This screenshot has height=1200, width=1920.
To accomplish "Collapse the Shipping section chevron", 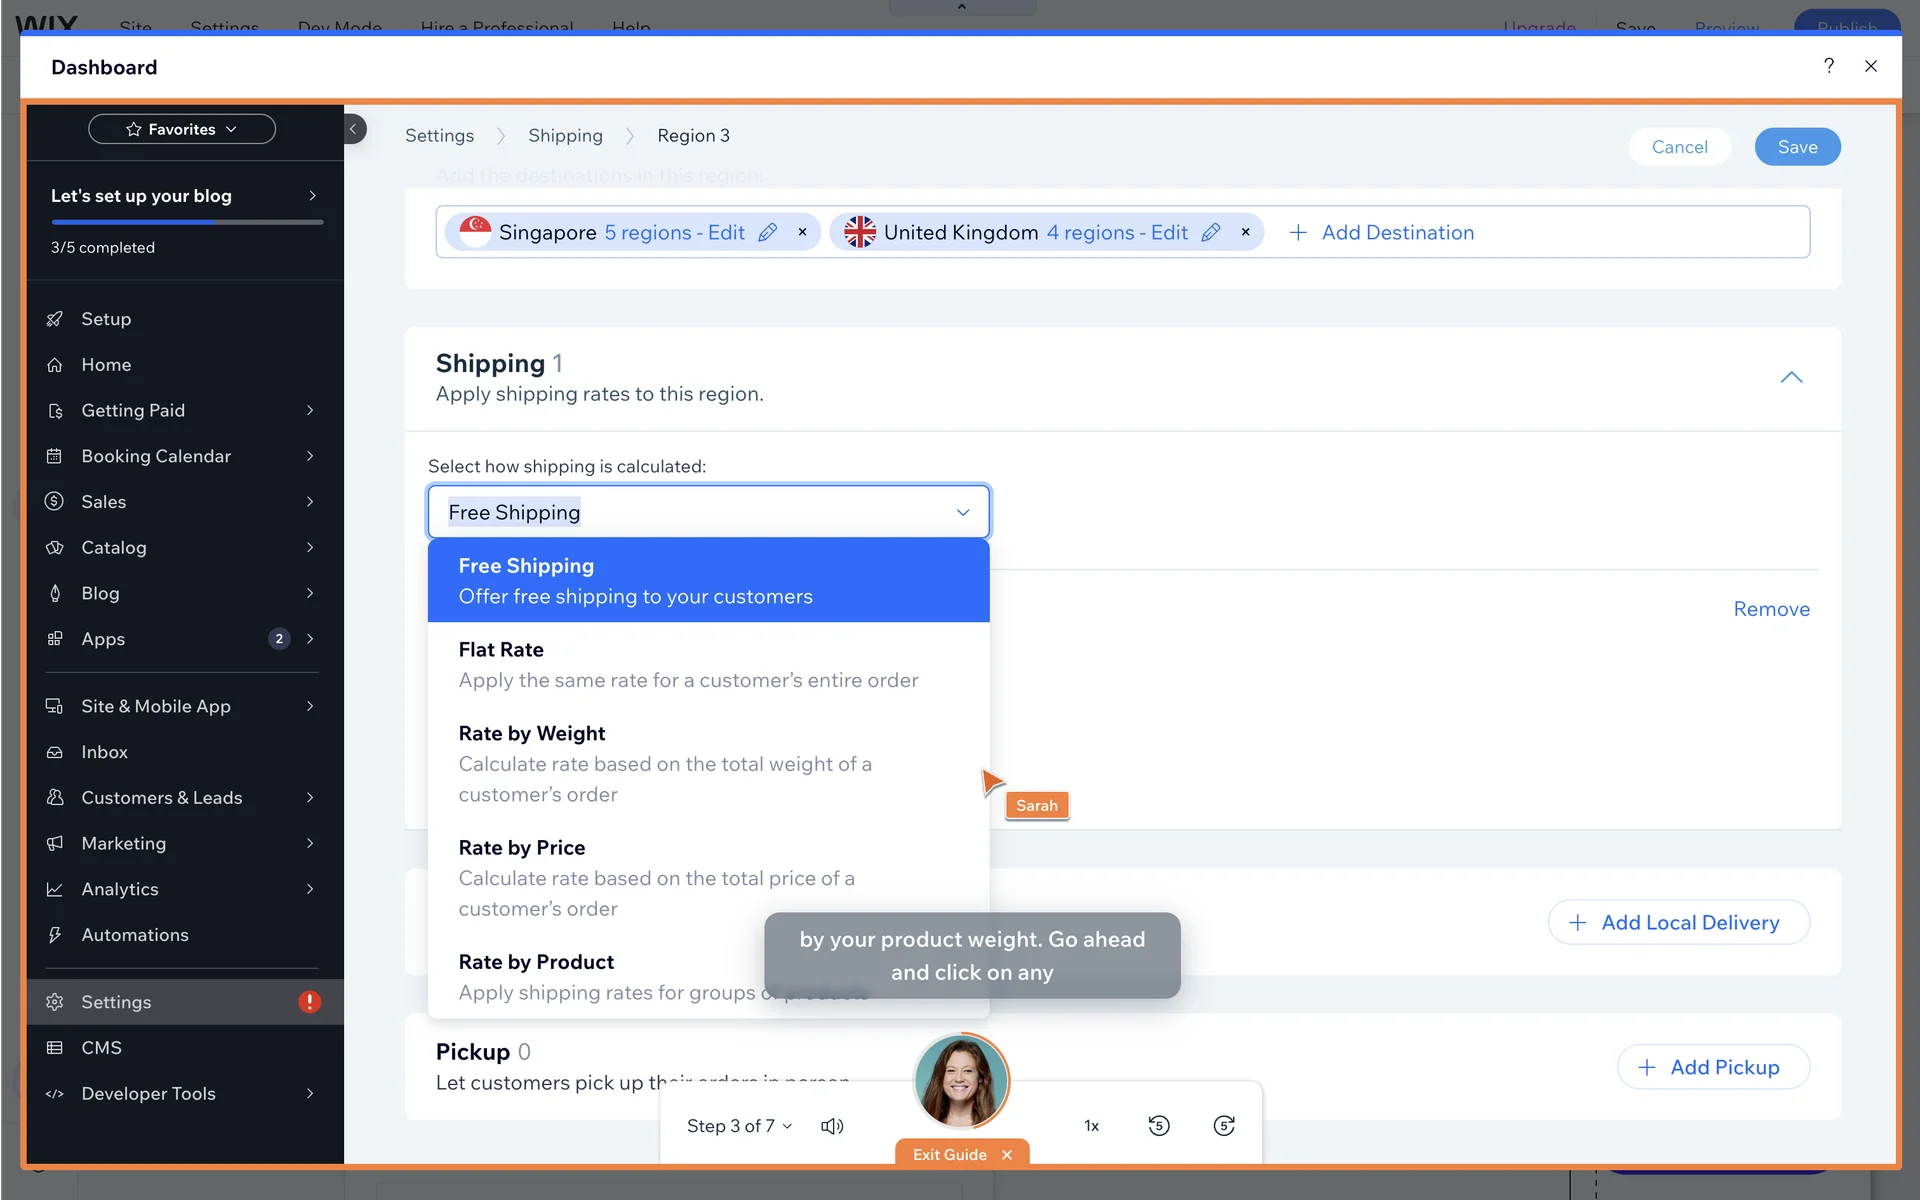I will (x=1791, y=378).
